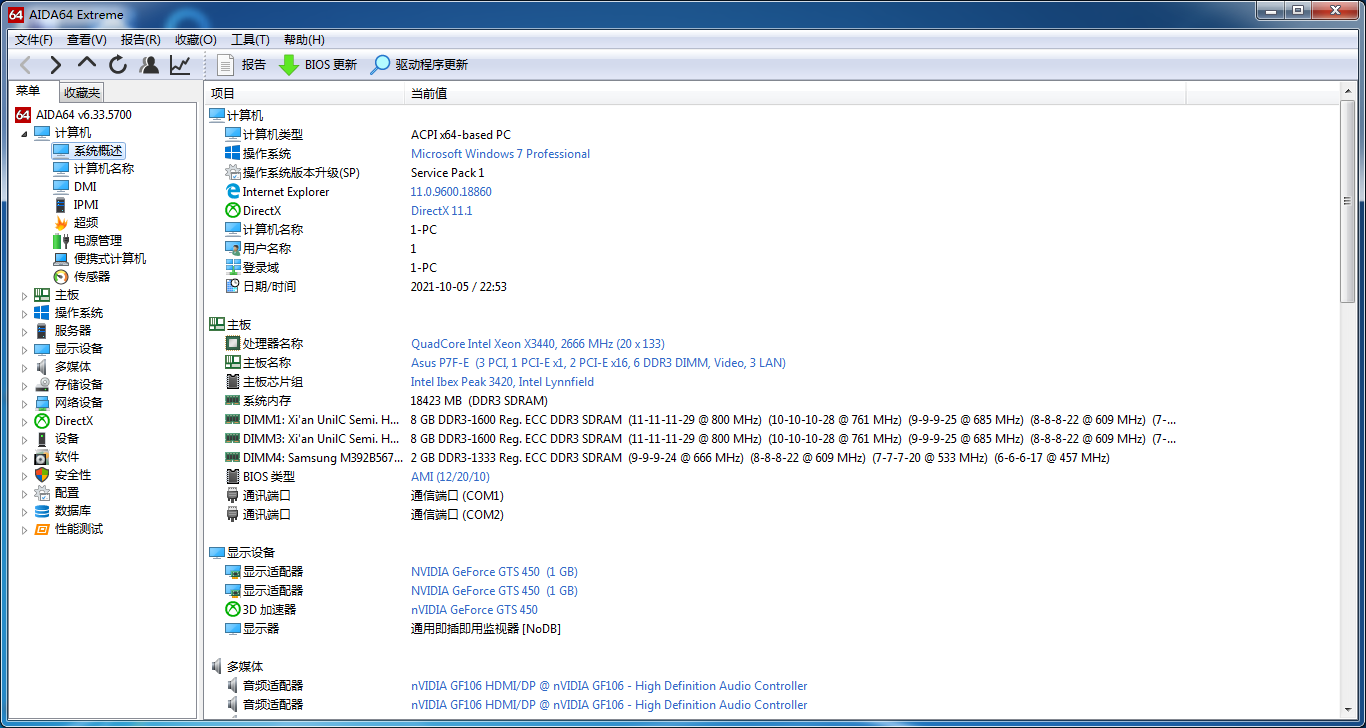Click the Internet Explorer row icon
Image resolution: width=1366 pixels, height=728 pixels.
tap(233, 192)
